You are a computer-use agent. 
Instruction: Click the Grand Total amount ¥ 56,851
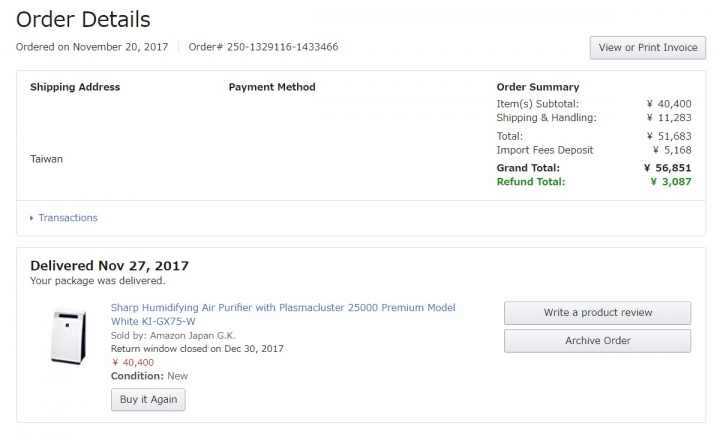pos(668,168)
